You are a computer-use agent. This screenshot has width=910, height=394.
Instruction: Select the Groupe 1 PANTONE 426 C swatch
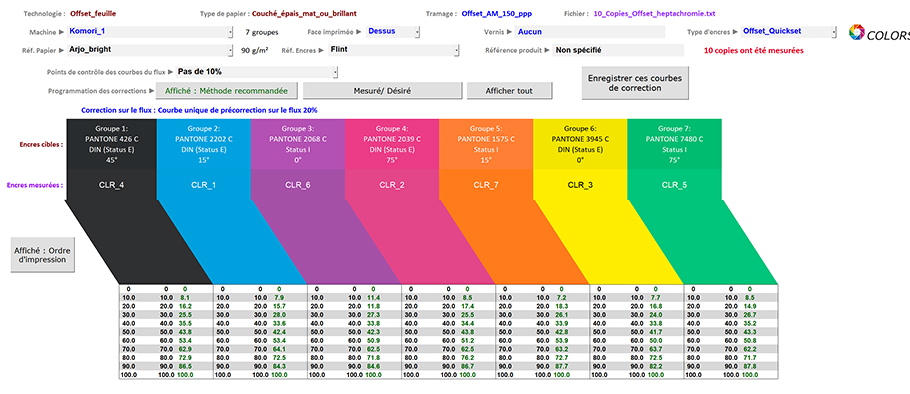(x=112, y=144)
